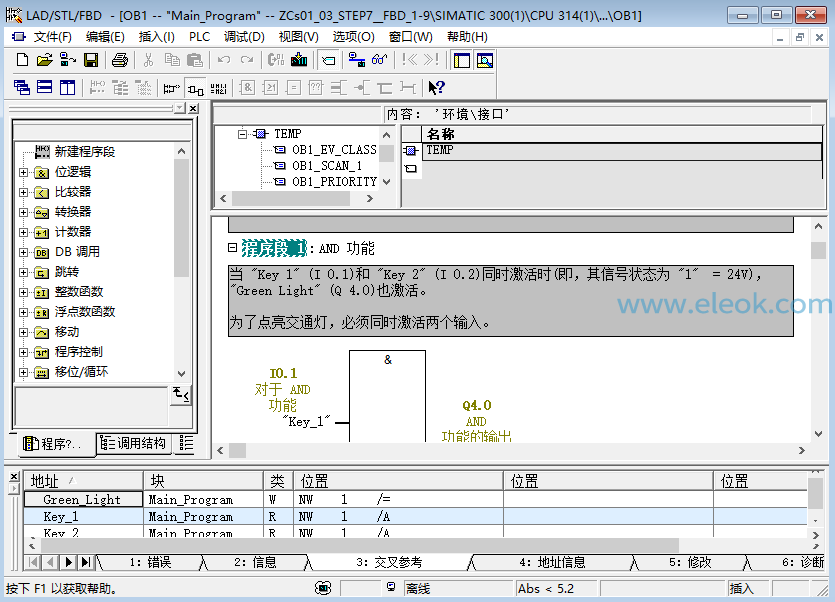This screenshot has width=835, height=602.
Task: Expand the DB 调用 folder
Action: (x=23, y=253)
